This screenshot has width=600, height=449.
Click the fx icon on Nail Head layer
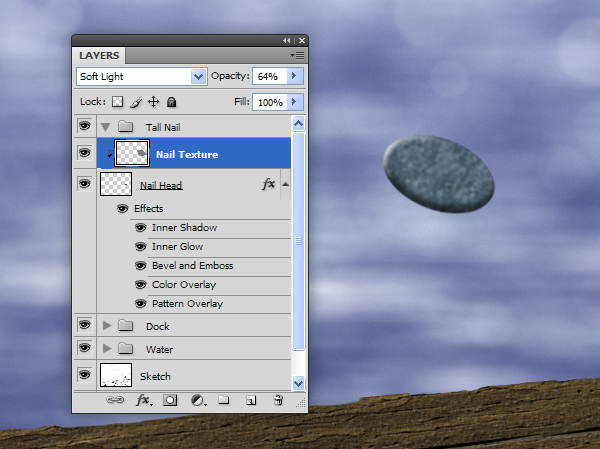tap(268, 184)
